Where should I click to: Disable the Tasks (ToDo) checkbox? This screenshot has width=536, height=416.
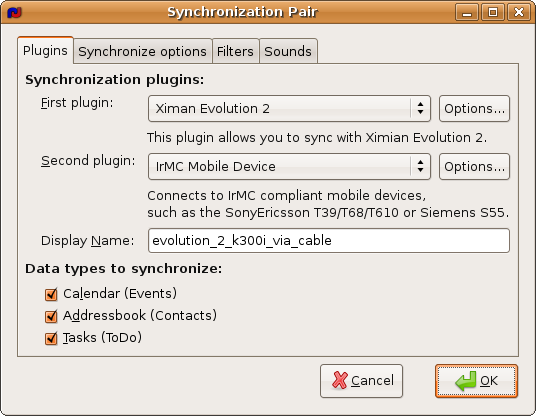(x=51, y=338)
